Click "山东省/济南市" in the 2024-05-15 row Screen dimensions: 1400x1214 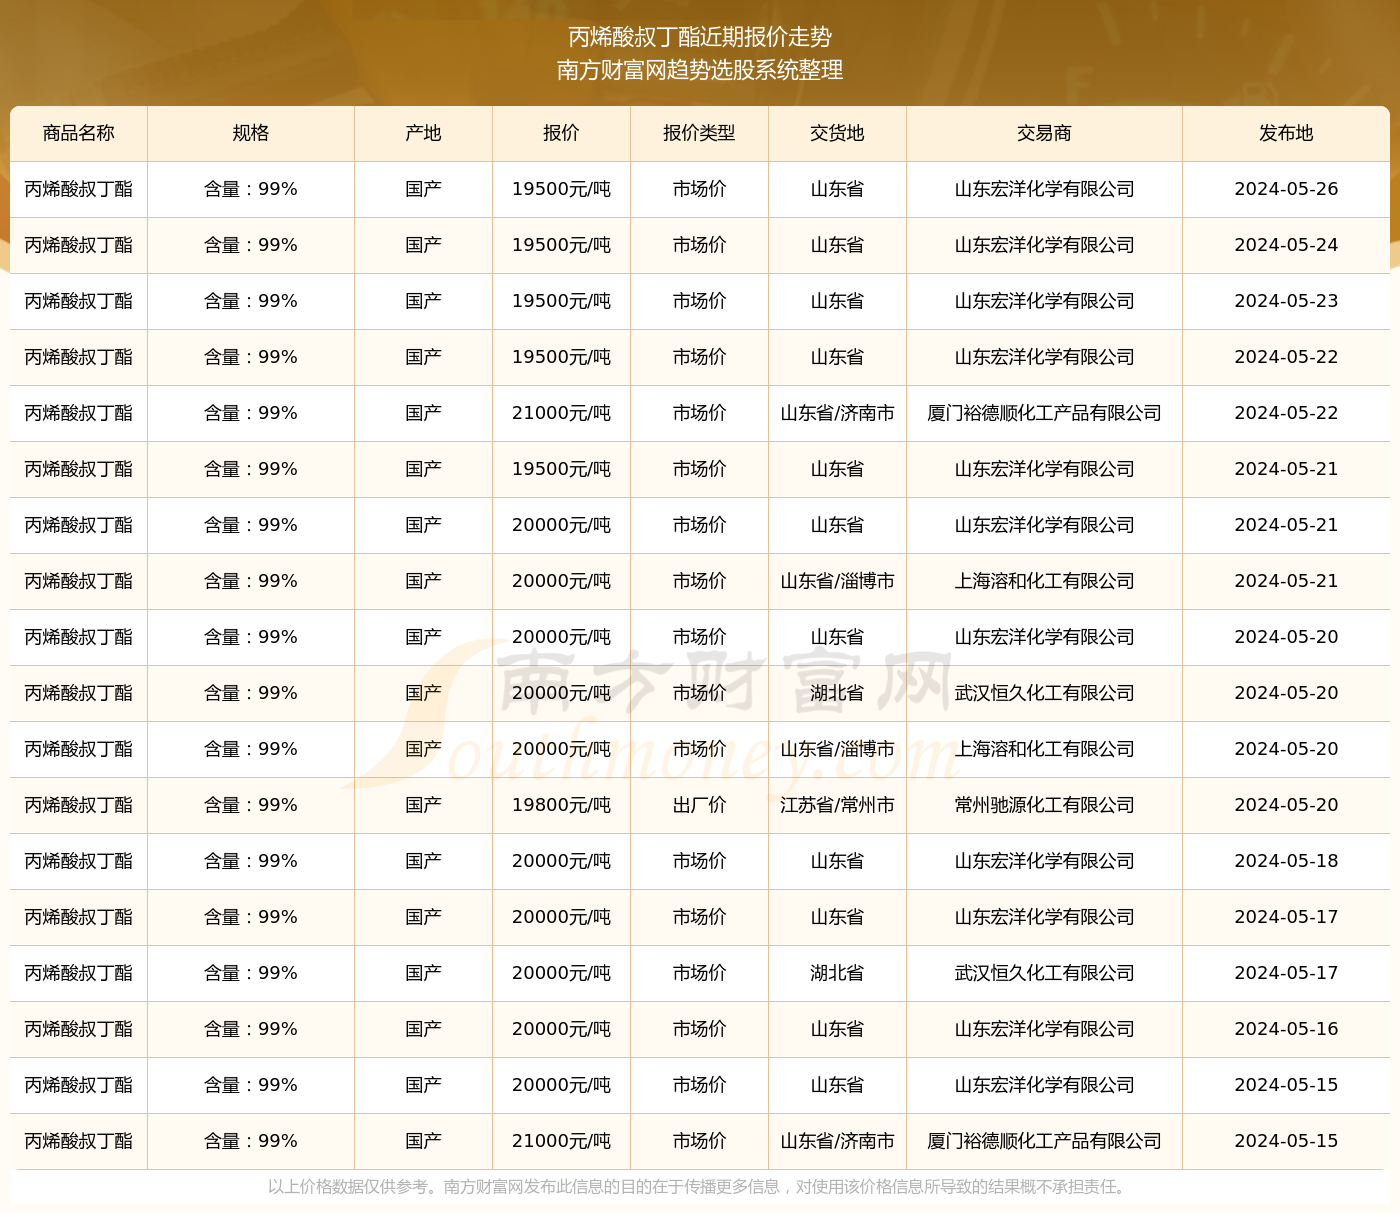coord(837,1141)
